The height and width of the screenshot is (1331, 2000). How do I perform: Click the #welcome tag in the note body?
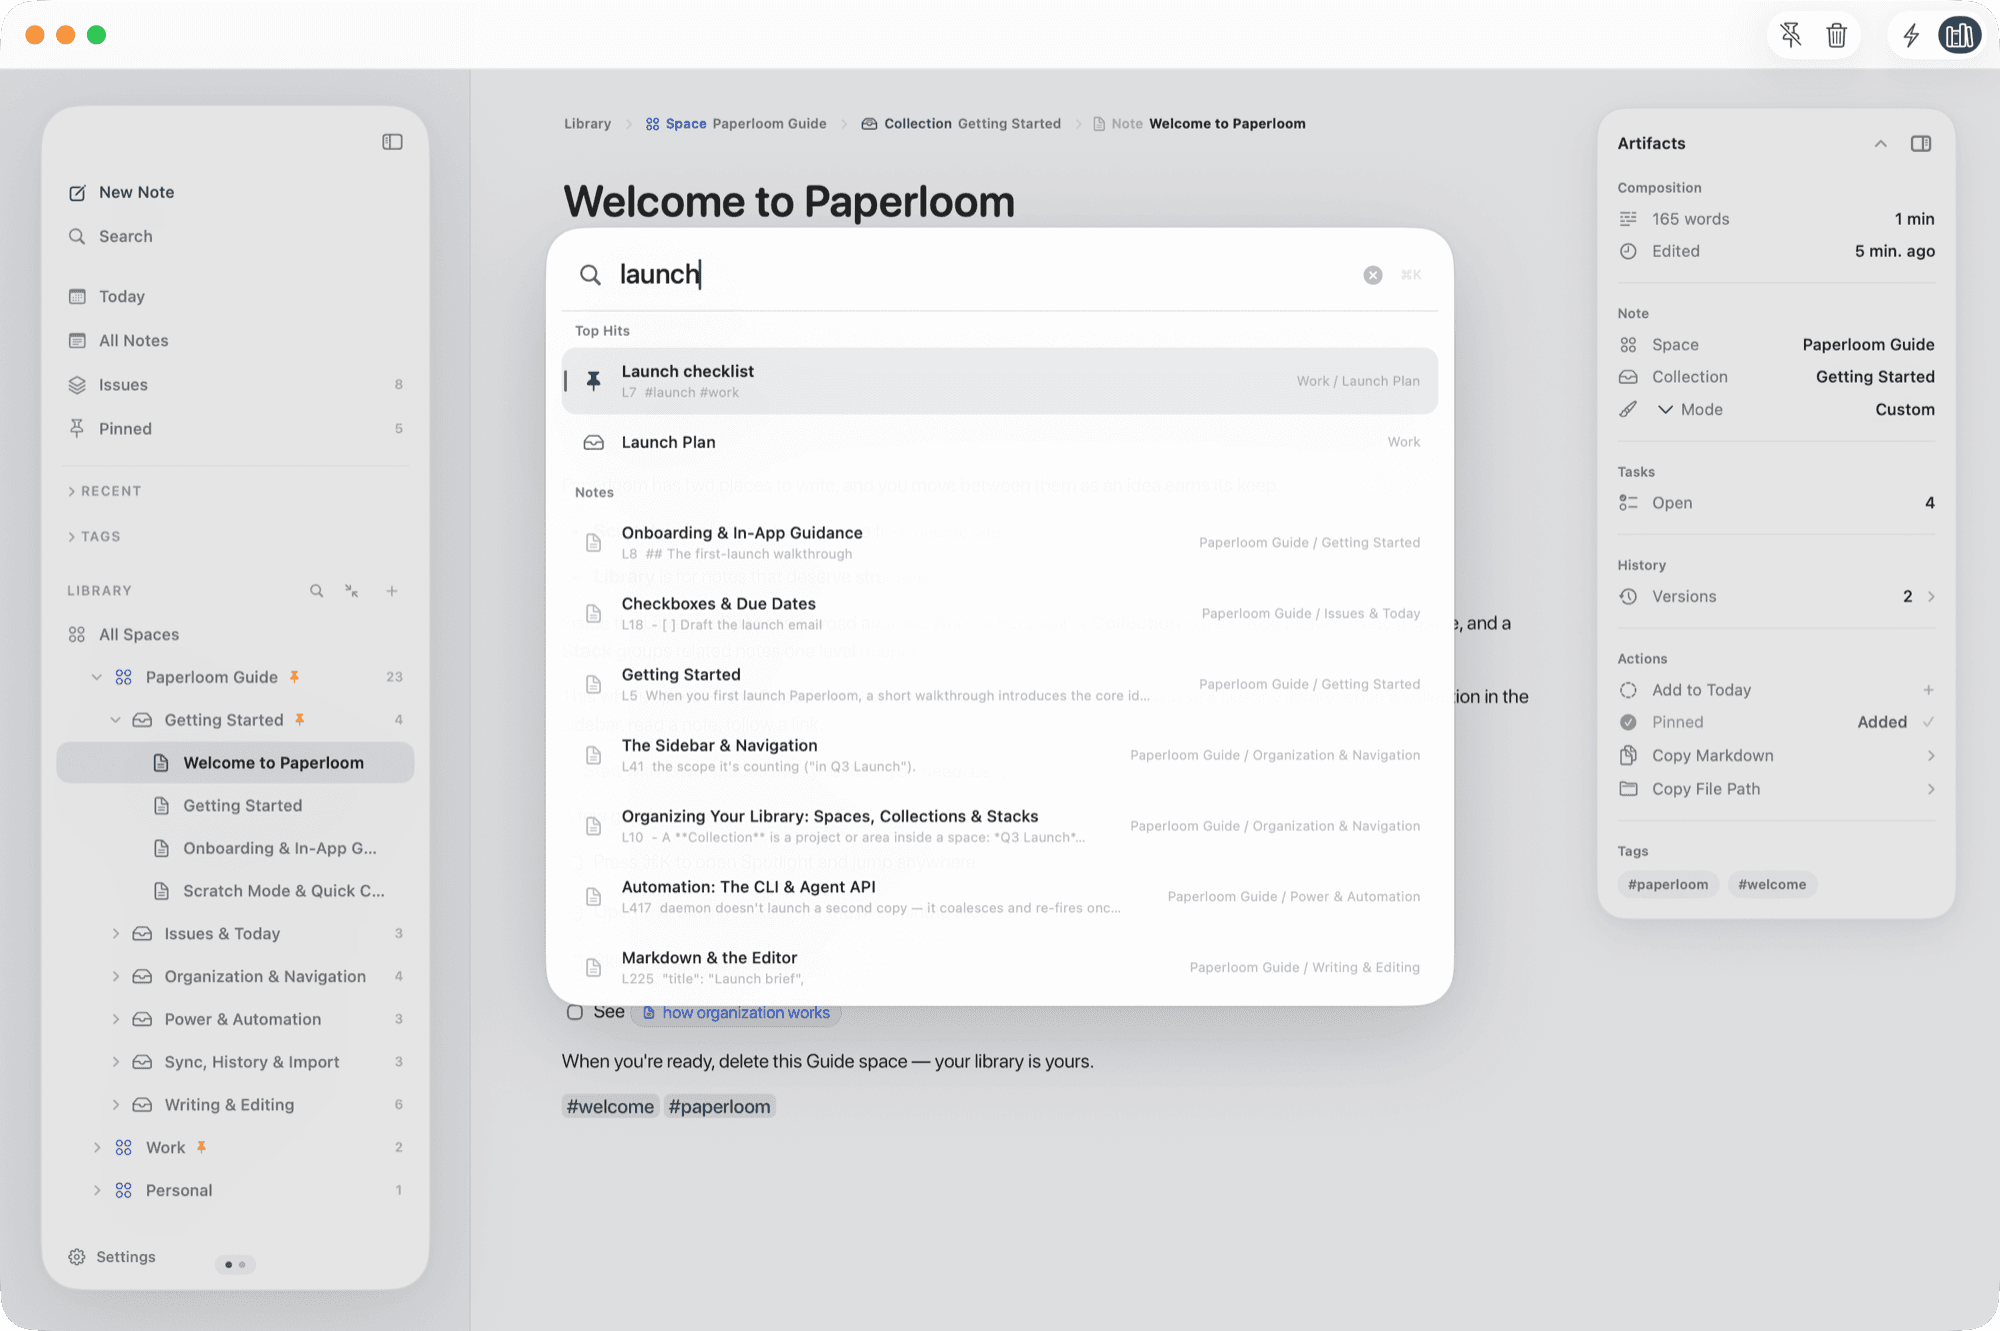(x=610, y=1107)
